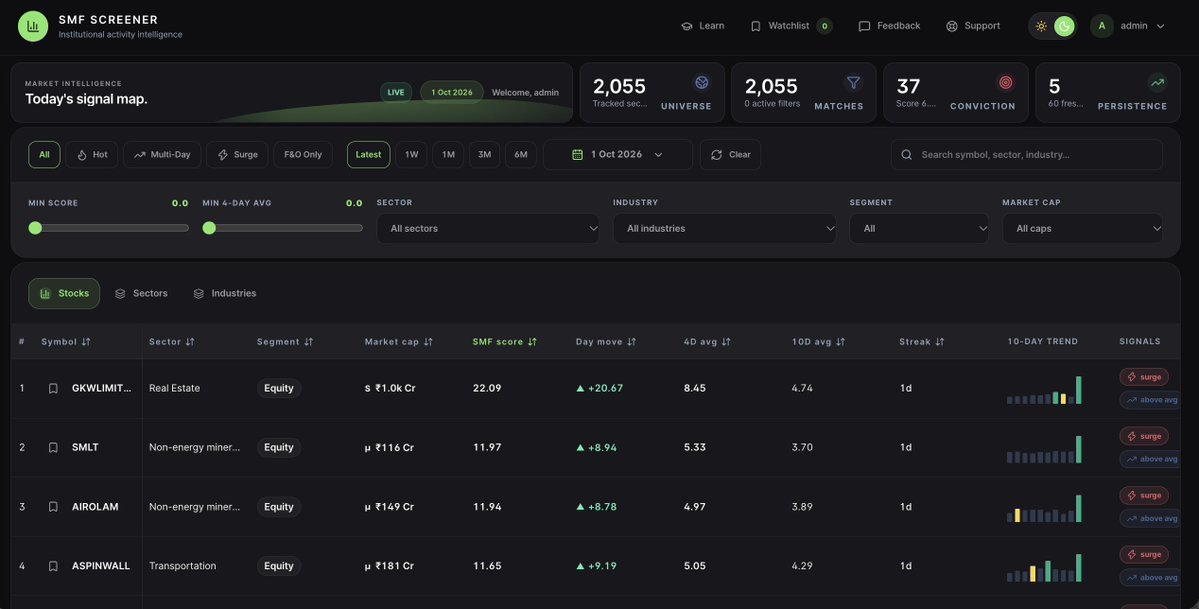Open the ASPINWALL stock symbol
The image size is (1199, 609).
101,566
